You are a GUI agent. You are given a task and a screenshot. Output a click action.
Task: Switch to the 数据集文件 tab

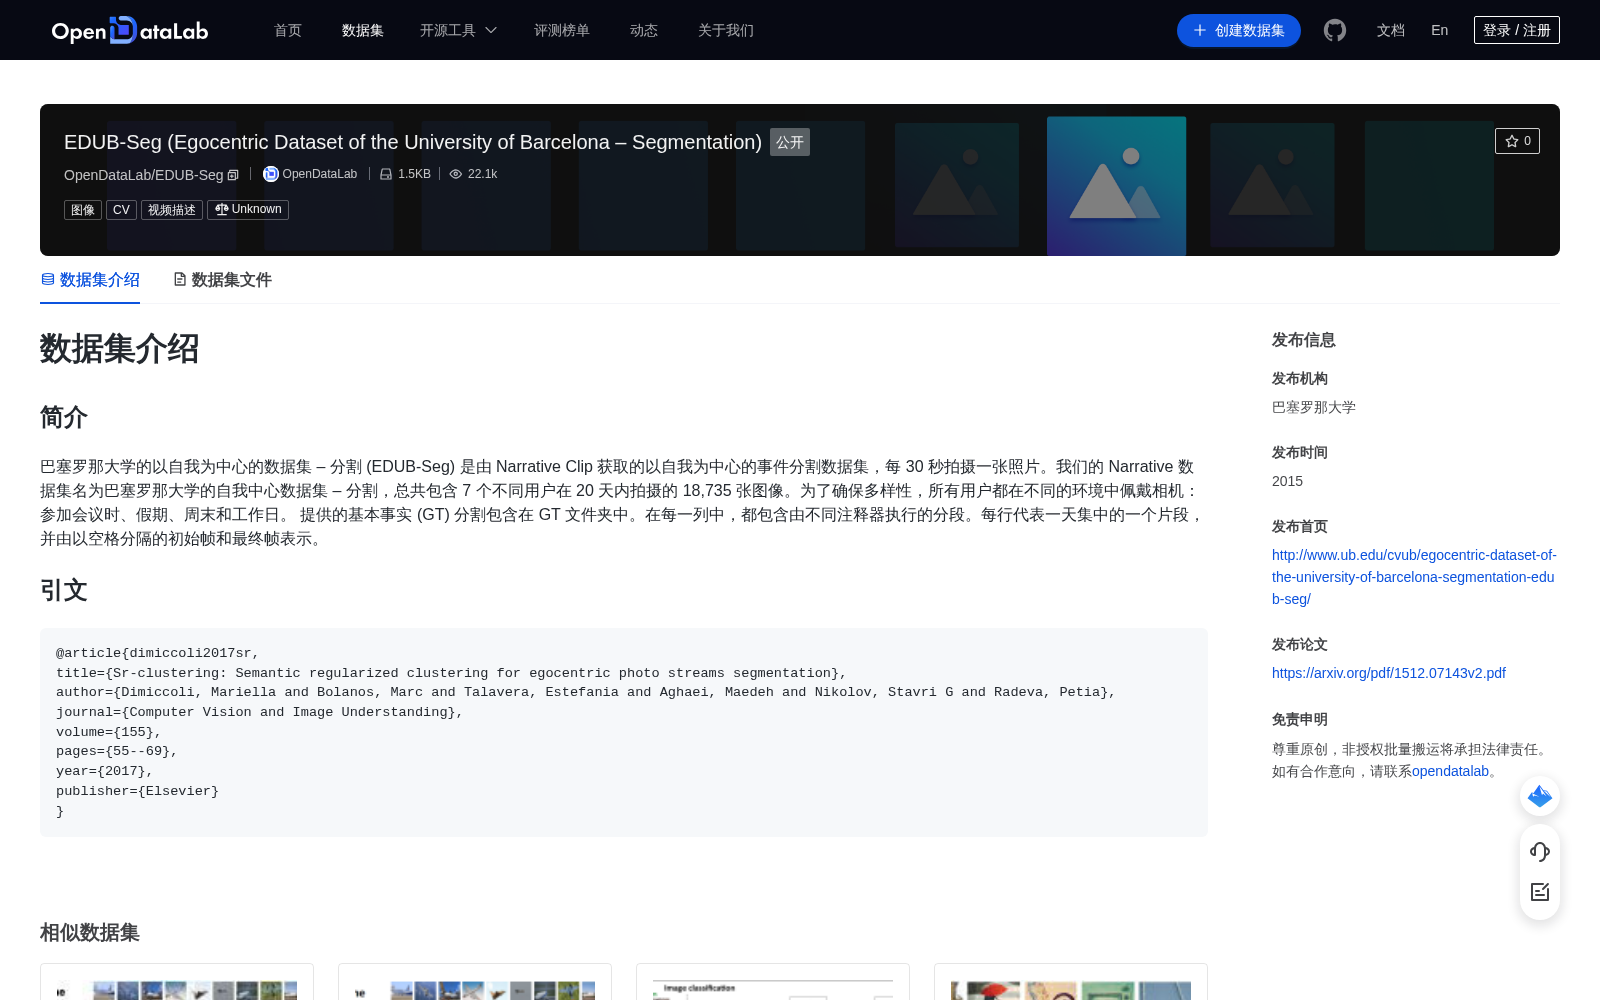coord(222,280)
